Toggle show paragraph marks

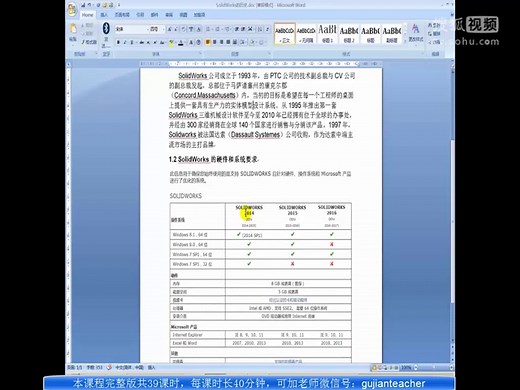click(267, 29)
